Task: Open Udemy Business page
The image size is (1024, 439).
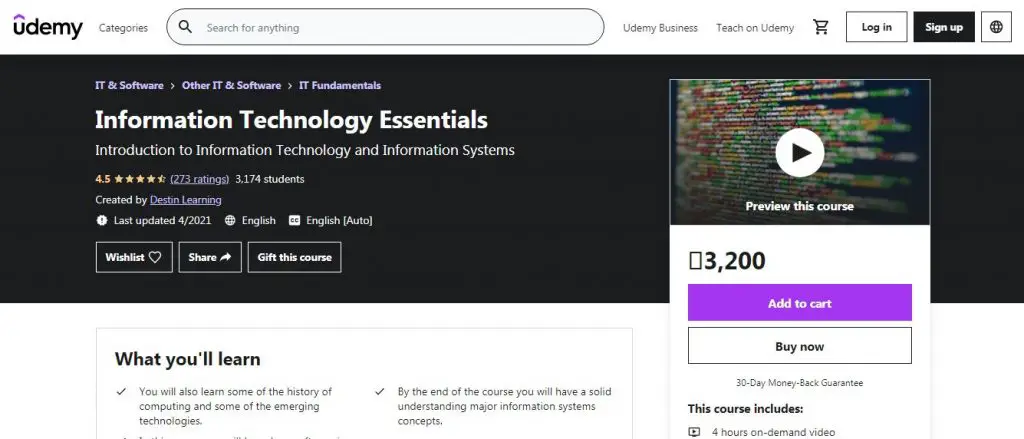Action: (660, 28)
